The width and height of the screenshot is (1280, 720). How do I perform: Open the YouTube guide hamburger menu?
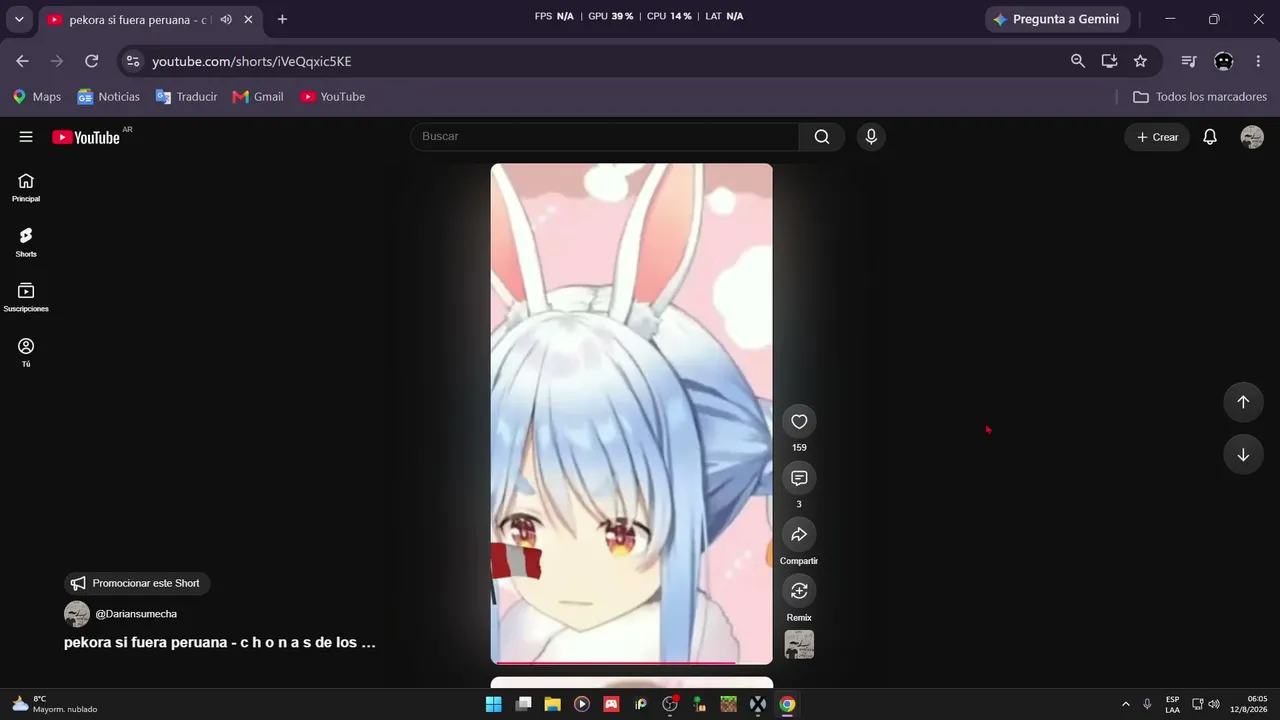click(26, 137)
